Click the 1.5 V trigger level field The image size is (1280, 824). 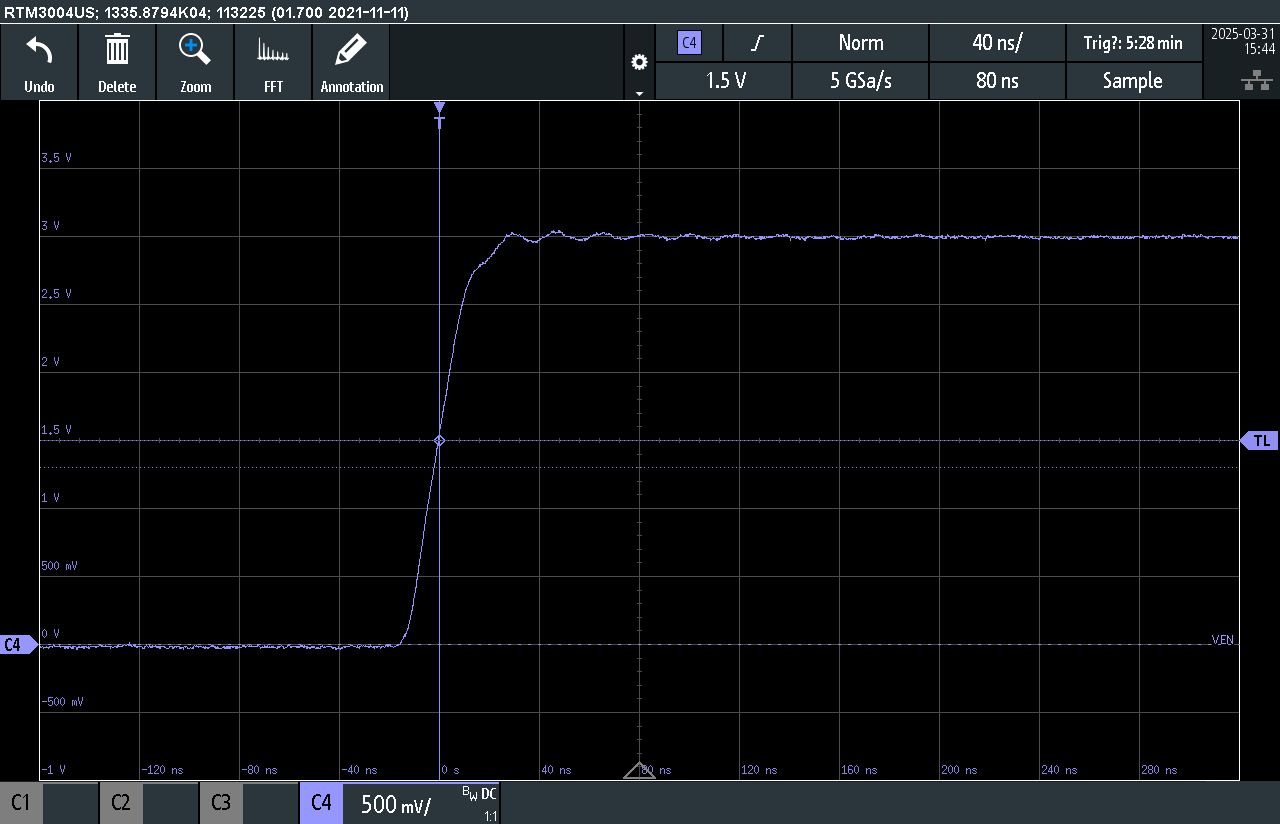pos(723,81)
